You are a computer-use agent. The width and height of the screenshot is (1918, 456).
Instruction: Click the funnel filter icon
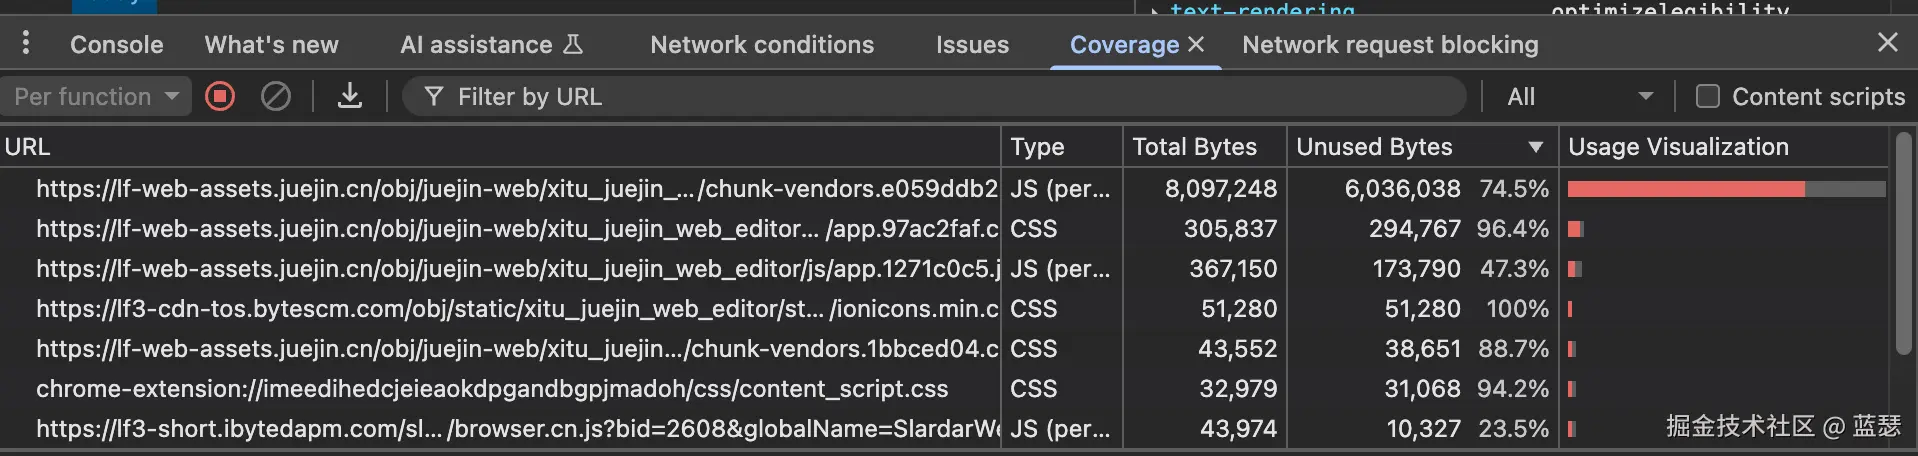433,97
